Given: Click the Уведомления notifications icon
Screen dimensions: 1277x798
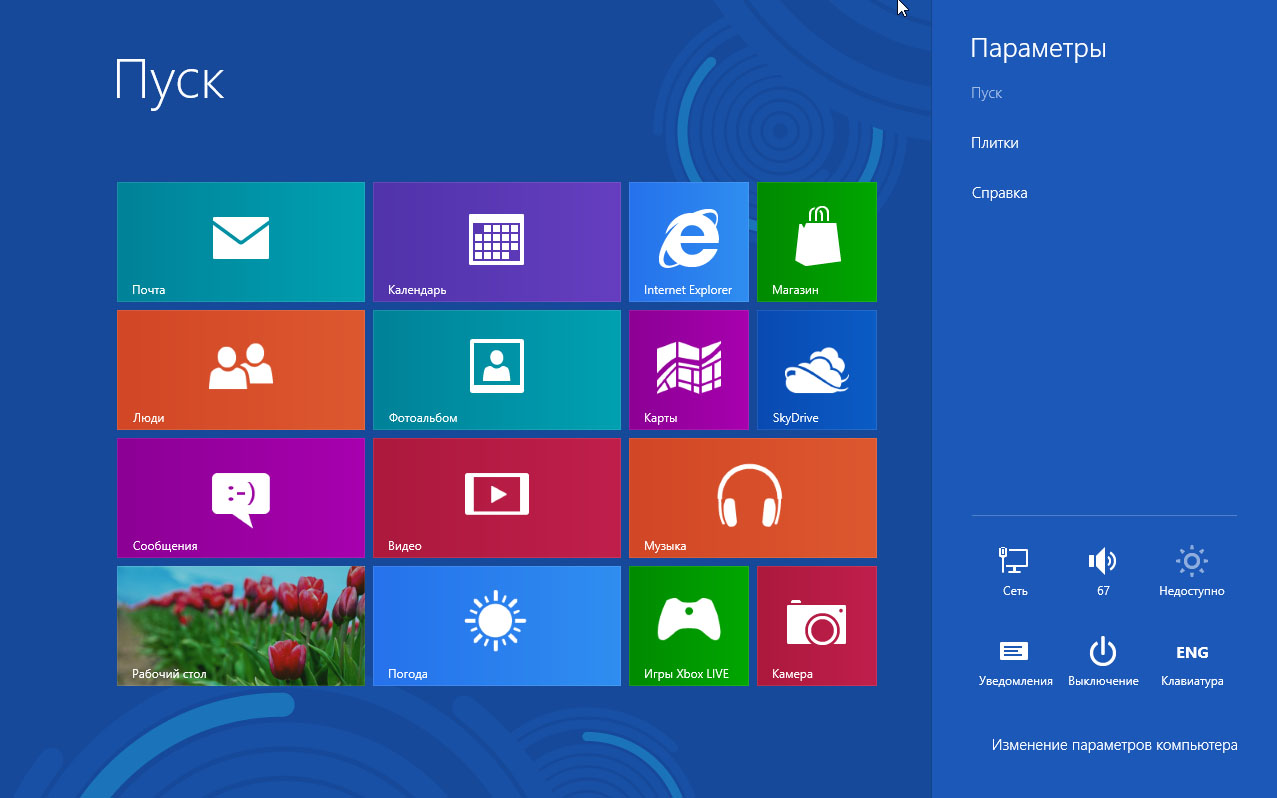Looking at the screenshot, I should click(x=1015, y=662).
